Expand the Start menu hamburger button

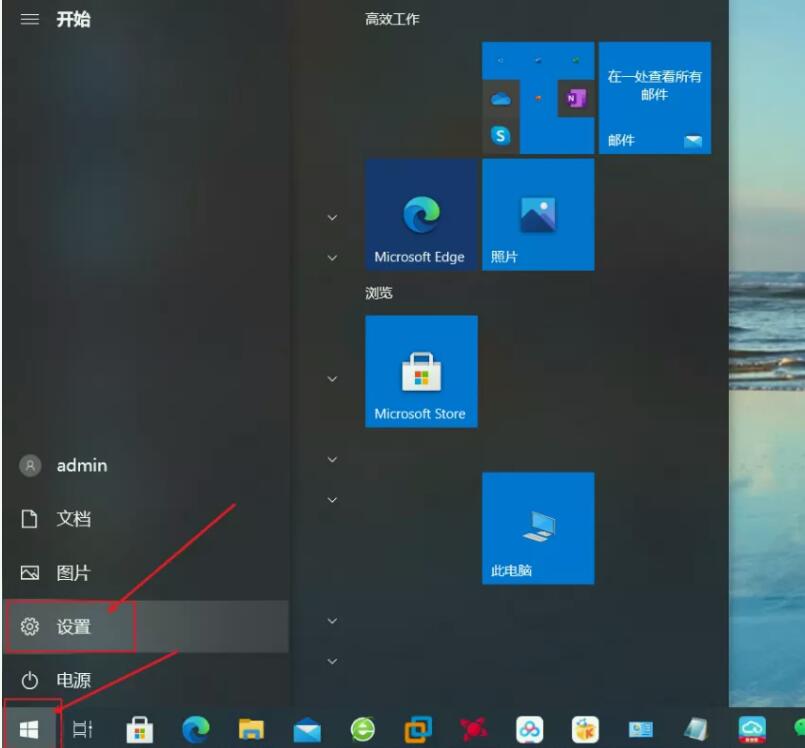[x=30, y=20]
